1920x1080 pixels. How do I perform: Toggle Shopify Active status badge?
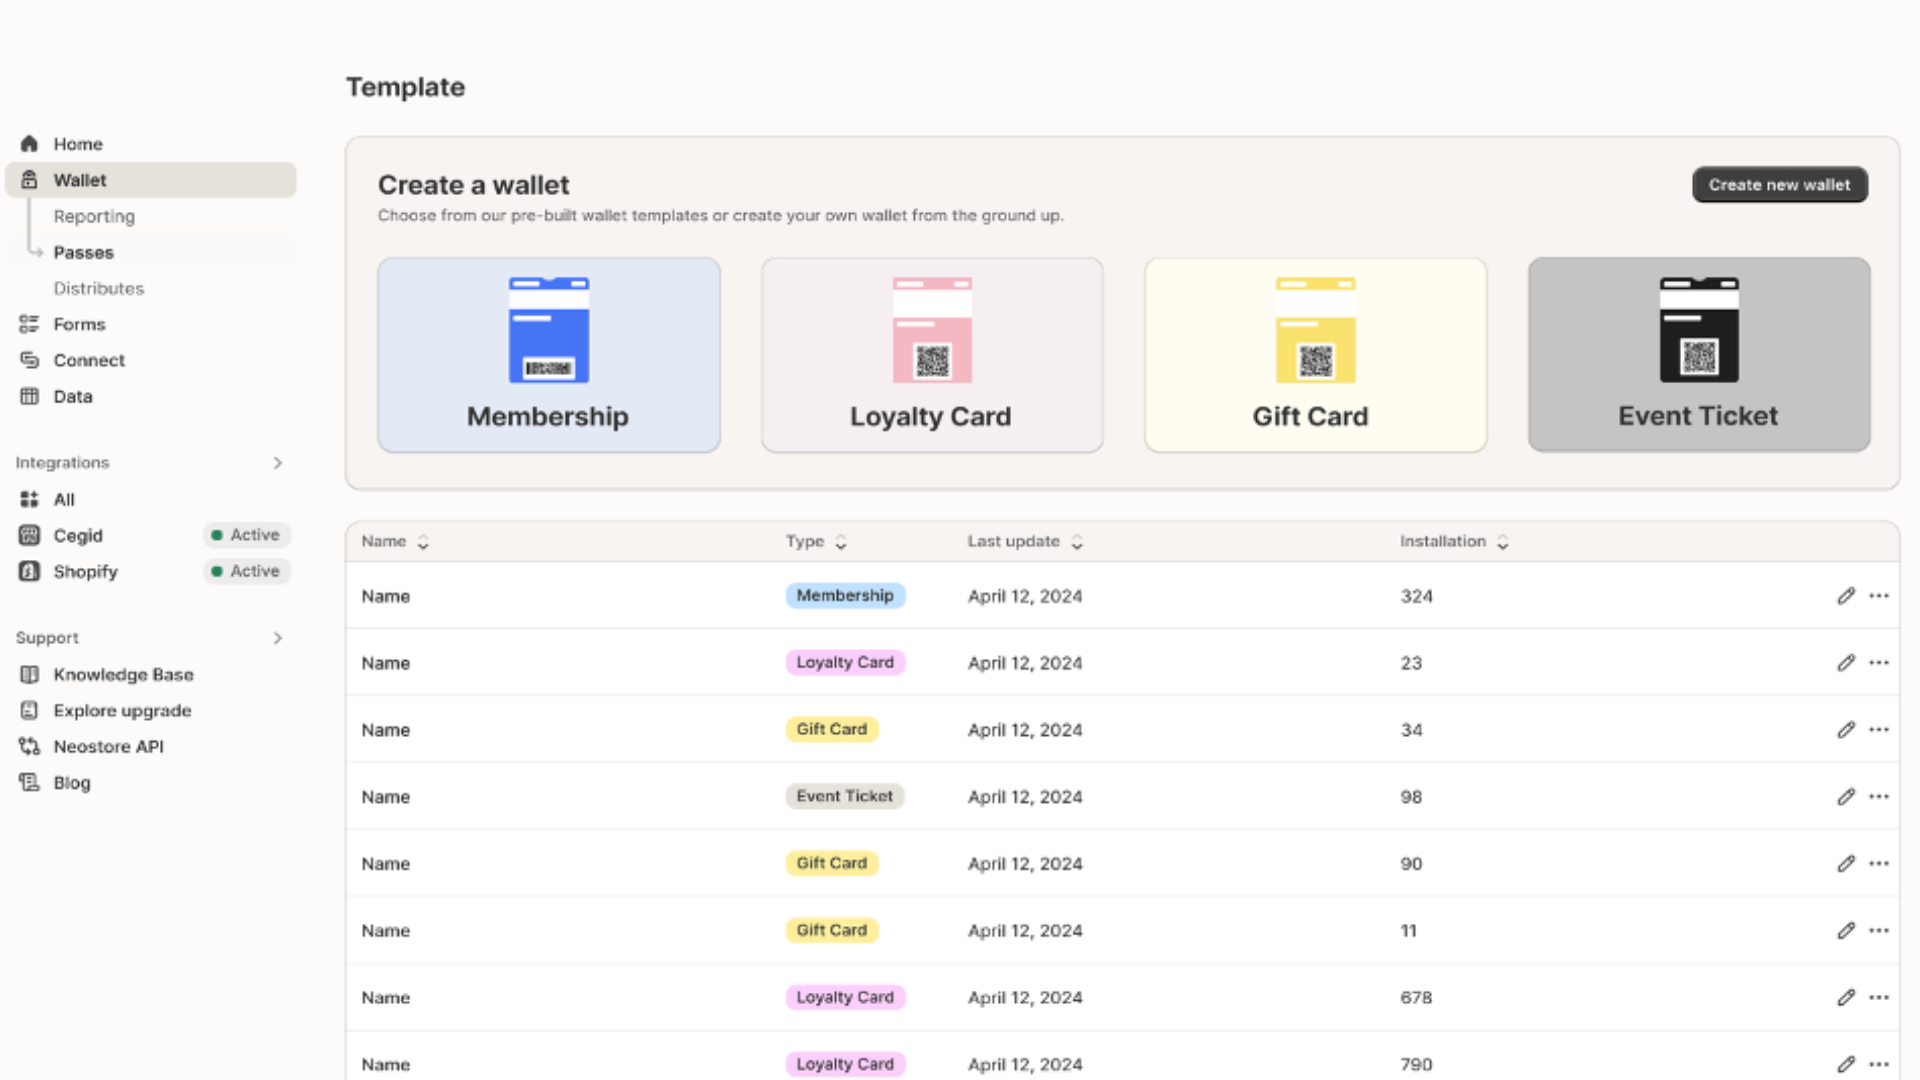point(246,571)
